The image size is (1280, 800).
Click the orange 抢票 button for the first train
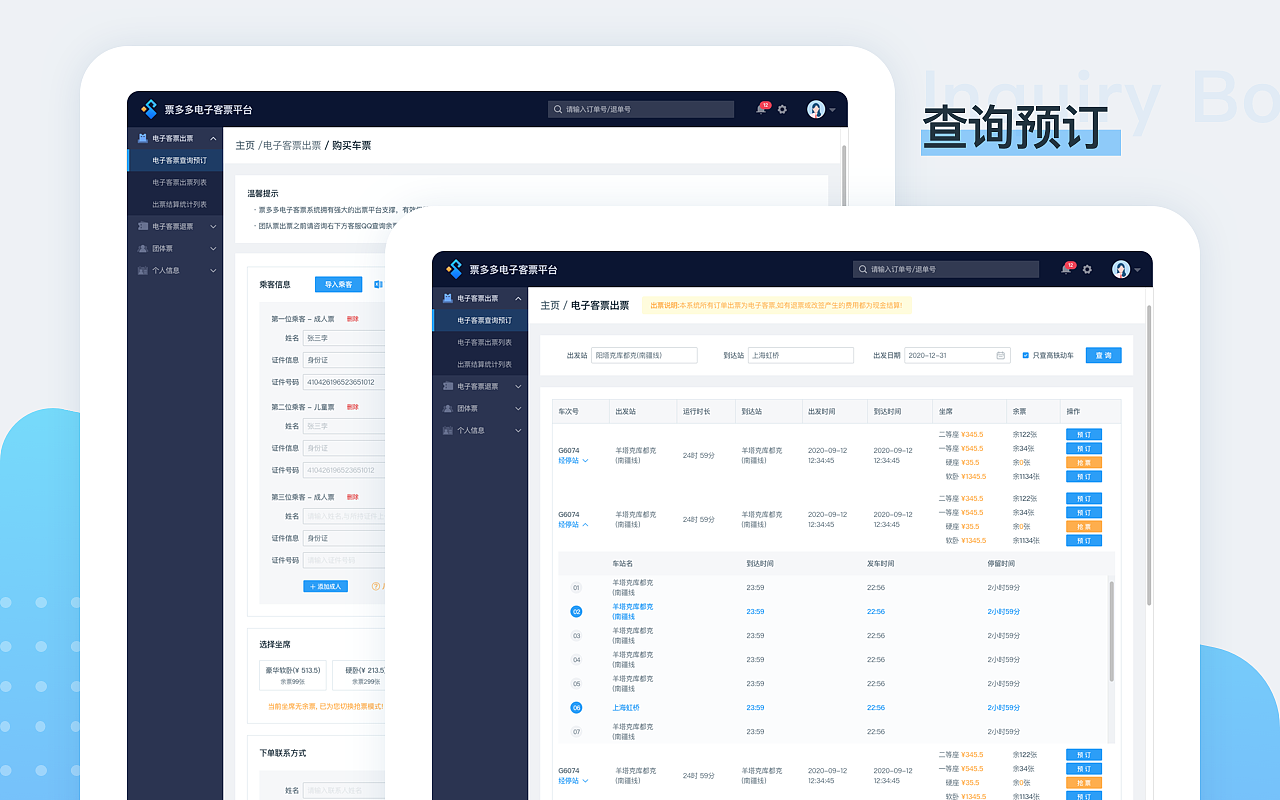pyautogui.click(x=1084, y=462)
